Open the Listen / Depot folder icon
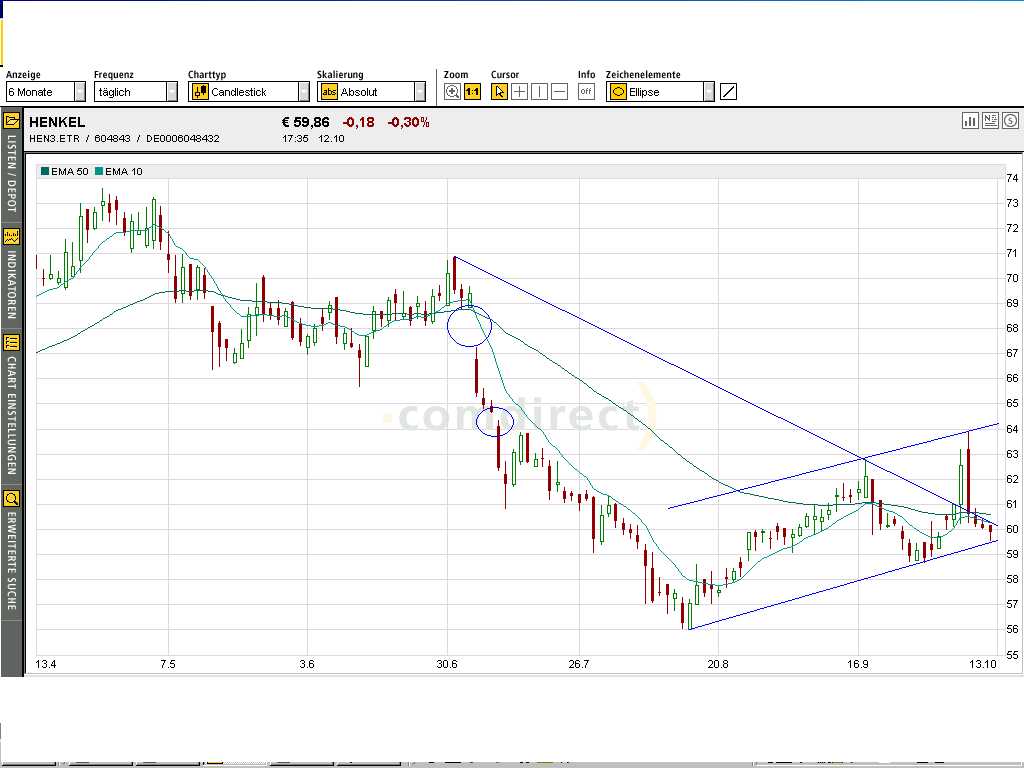The image size is (1024, 768). pyautogui.click(x=11, y=121)
